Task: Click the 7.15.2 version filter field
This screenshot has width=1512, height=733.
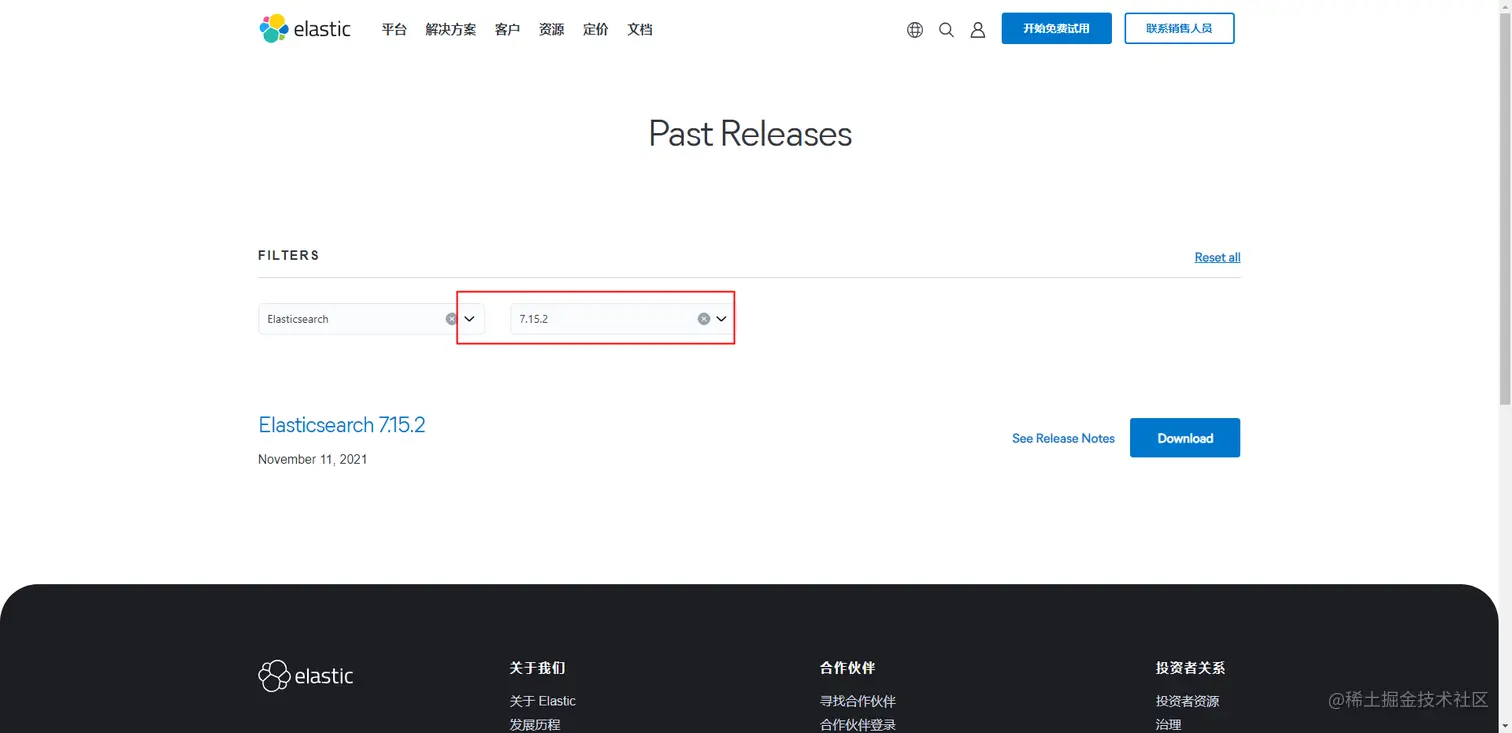Action: [x=623, y=319]
